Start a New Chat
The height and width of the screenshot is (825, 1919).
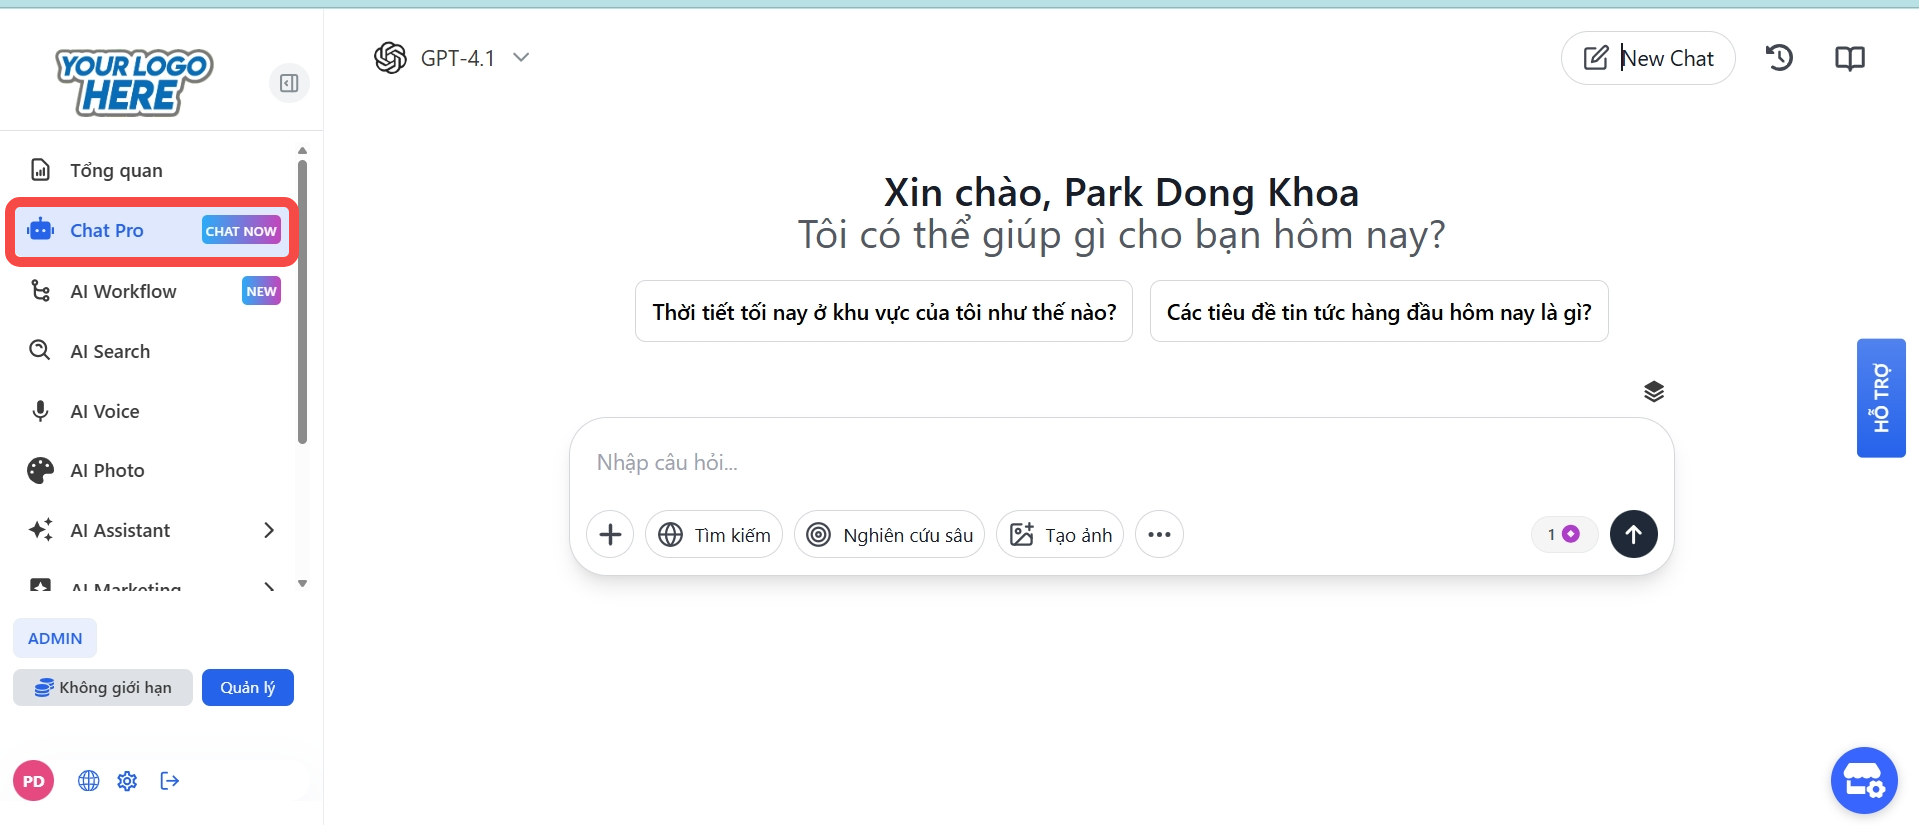[1647, 58]
